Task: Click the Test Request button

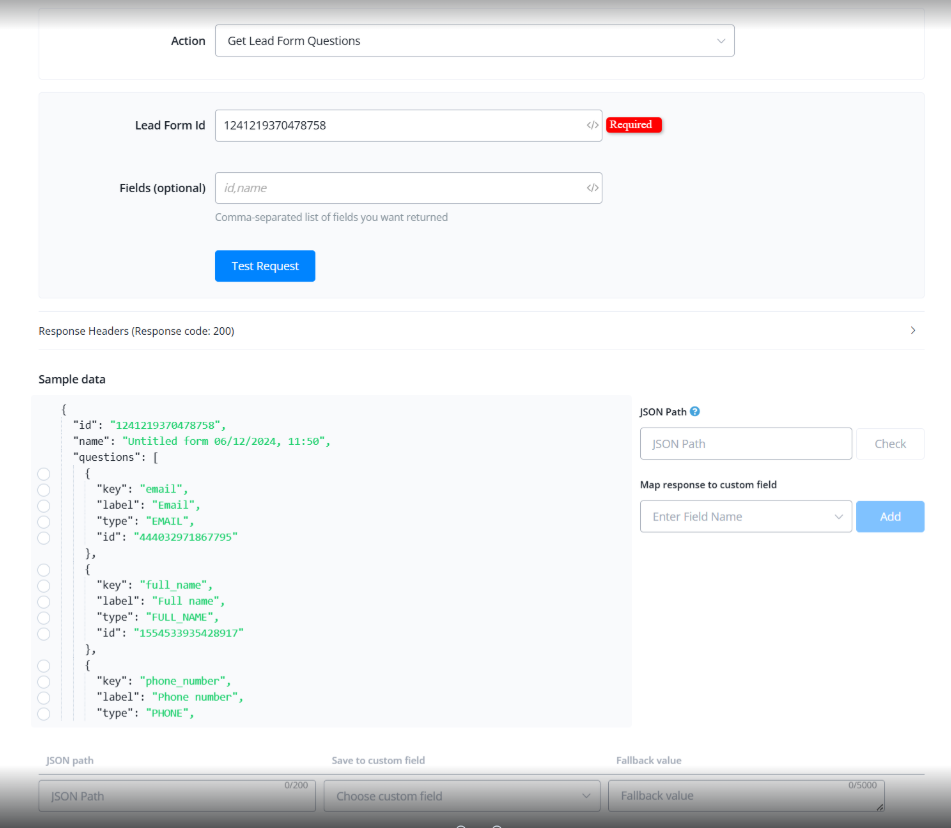Action: [265, 266]
